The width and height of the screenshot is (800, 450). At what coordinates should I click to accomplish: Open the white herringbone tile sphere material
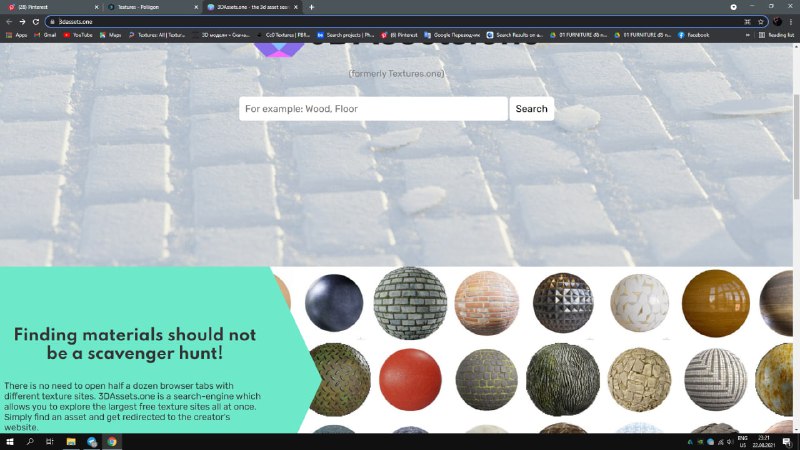[716, 380]
